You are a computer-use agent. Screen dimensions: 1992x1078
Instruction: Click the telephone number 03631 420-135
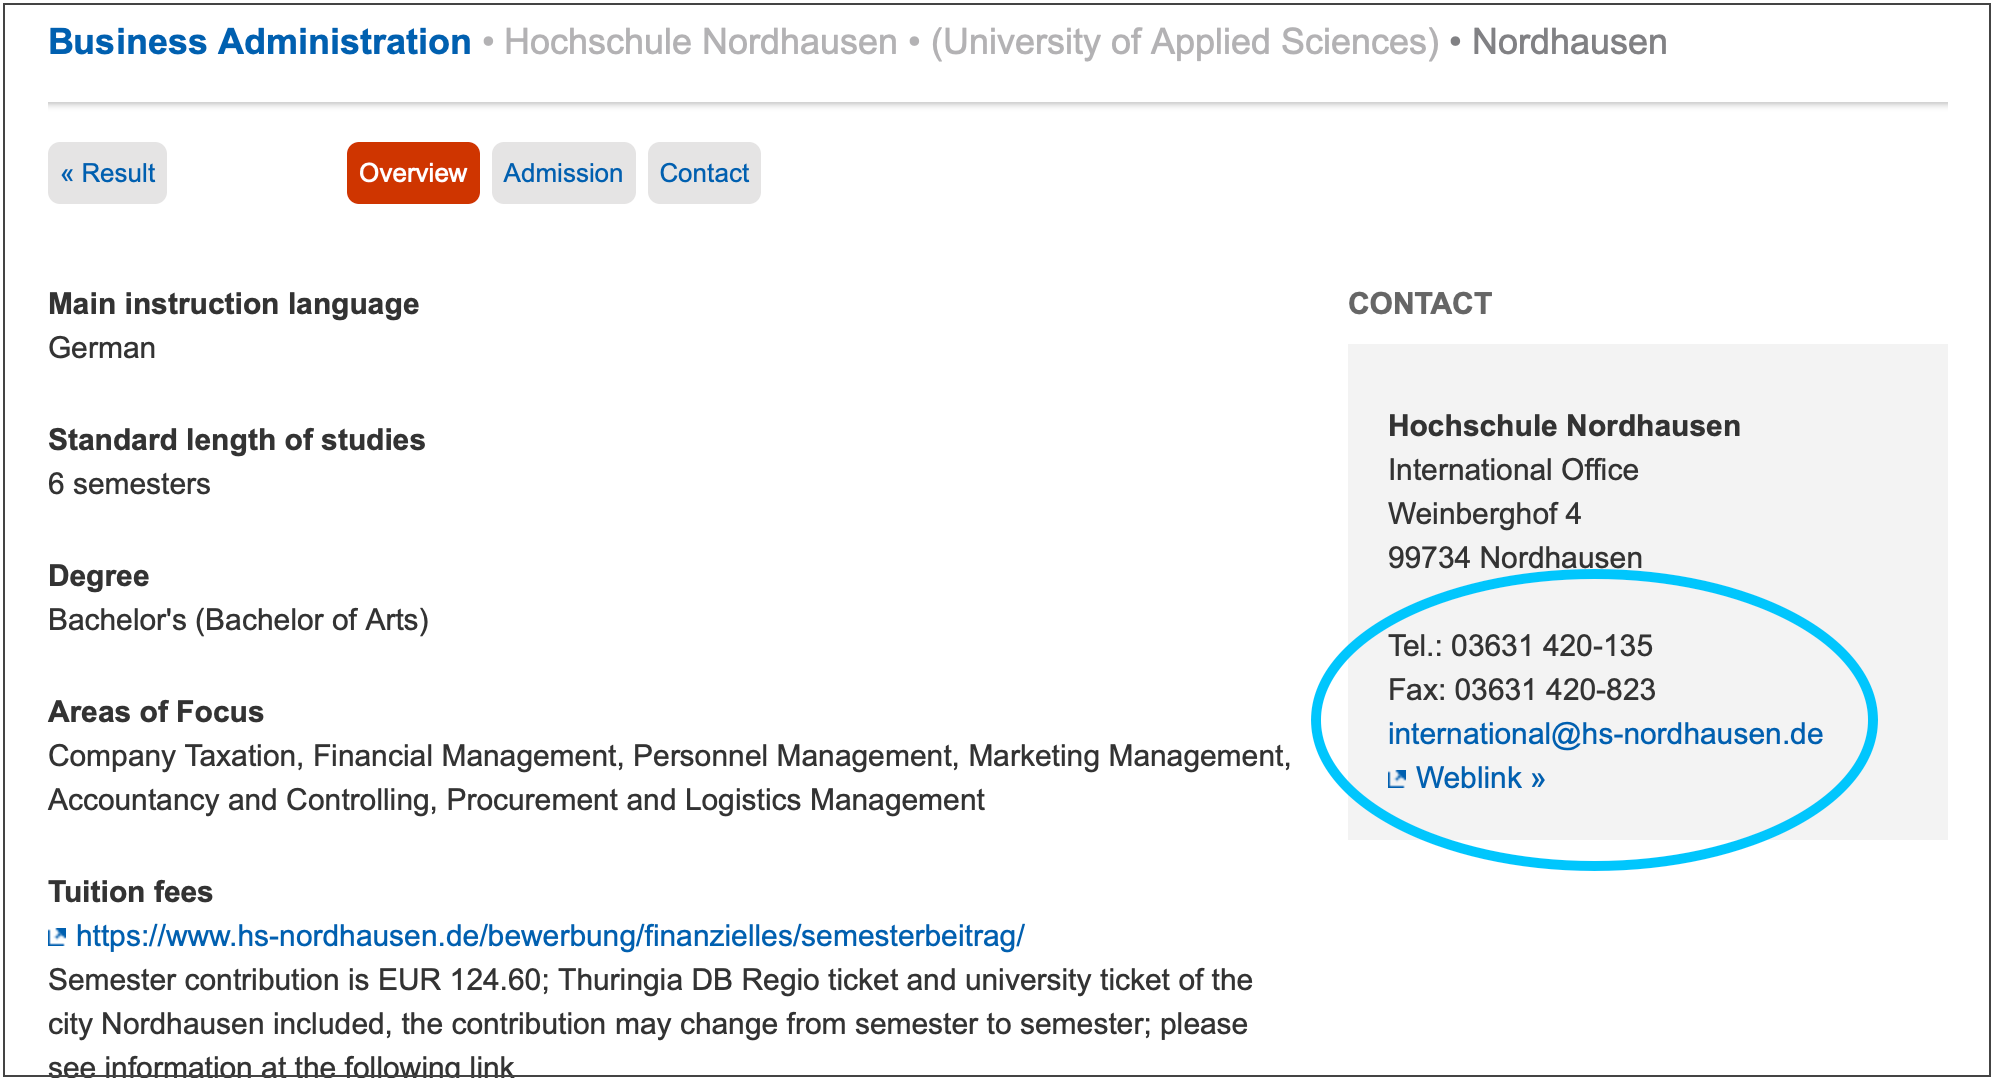point(1551,646)
